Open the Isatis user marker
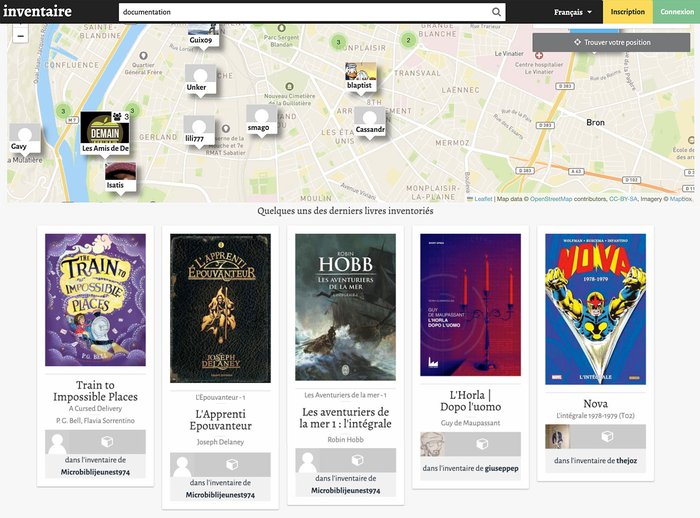 [x=120, y=177]
